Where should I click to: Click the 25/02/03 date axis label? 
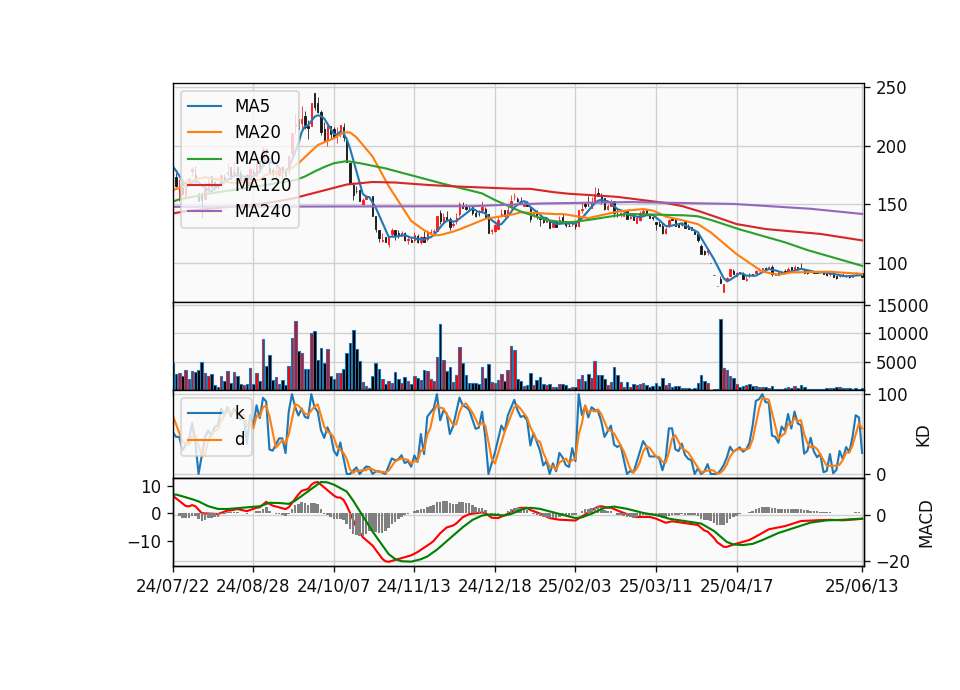tap(575, 586)
